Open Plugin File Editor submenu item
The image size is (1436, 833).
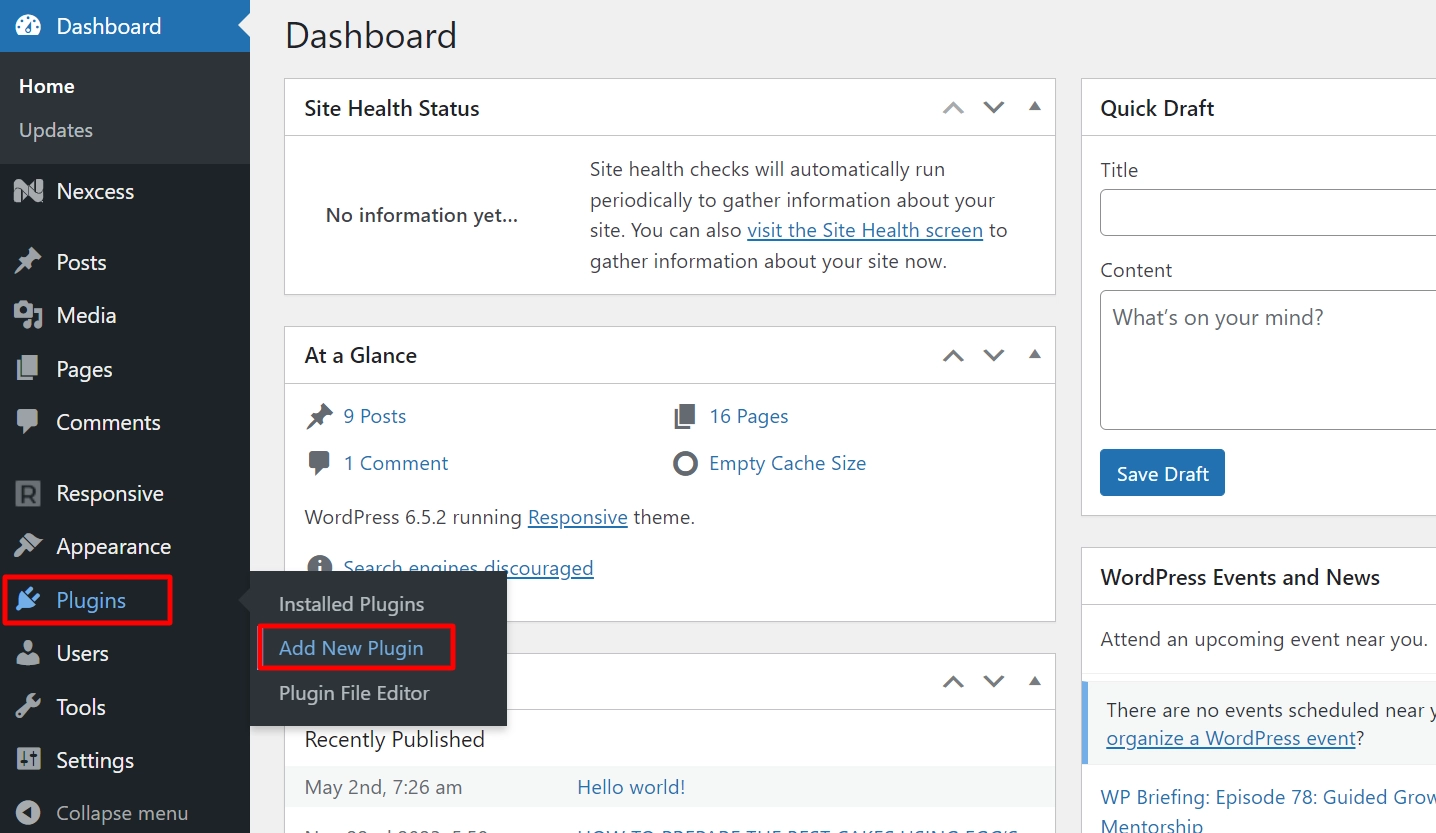[354, 693]
